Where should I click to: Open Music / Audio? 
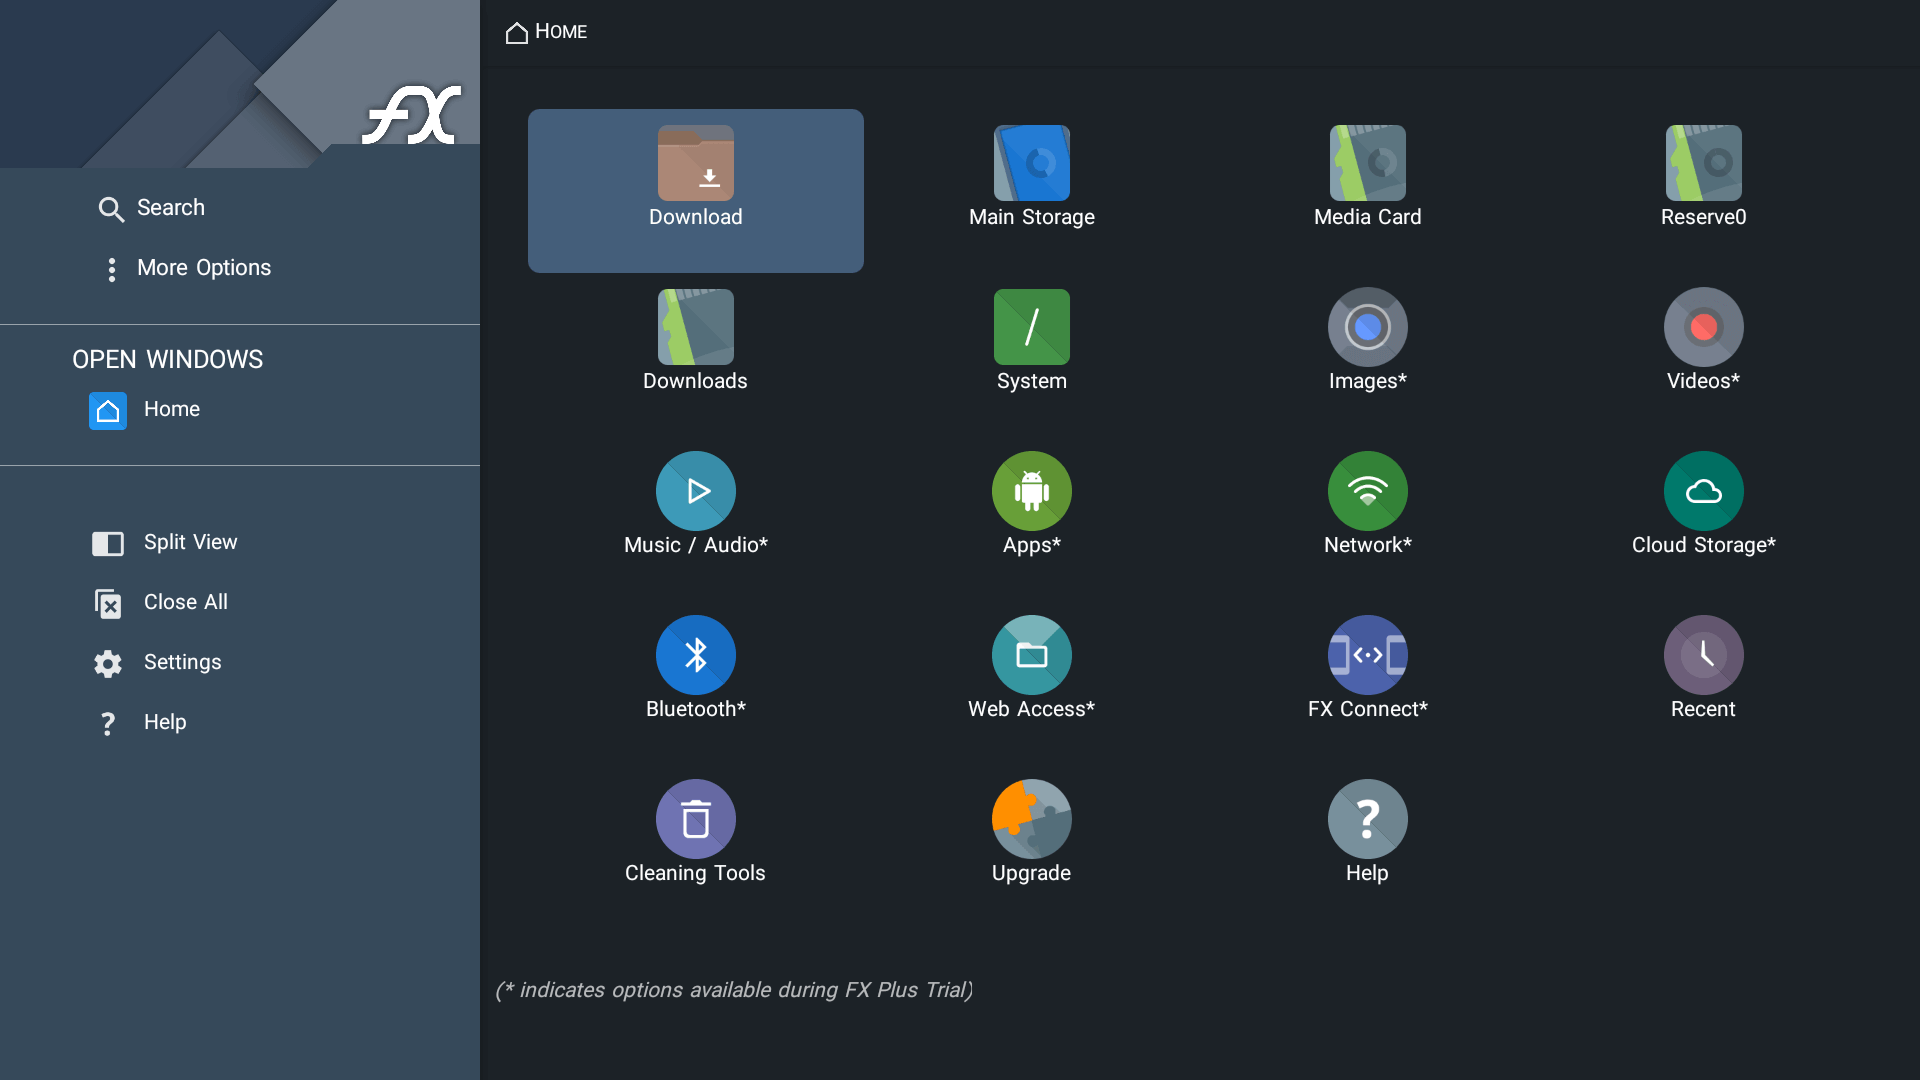point(695,504)
